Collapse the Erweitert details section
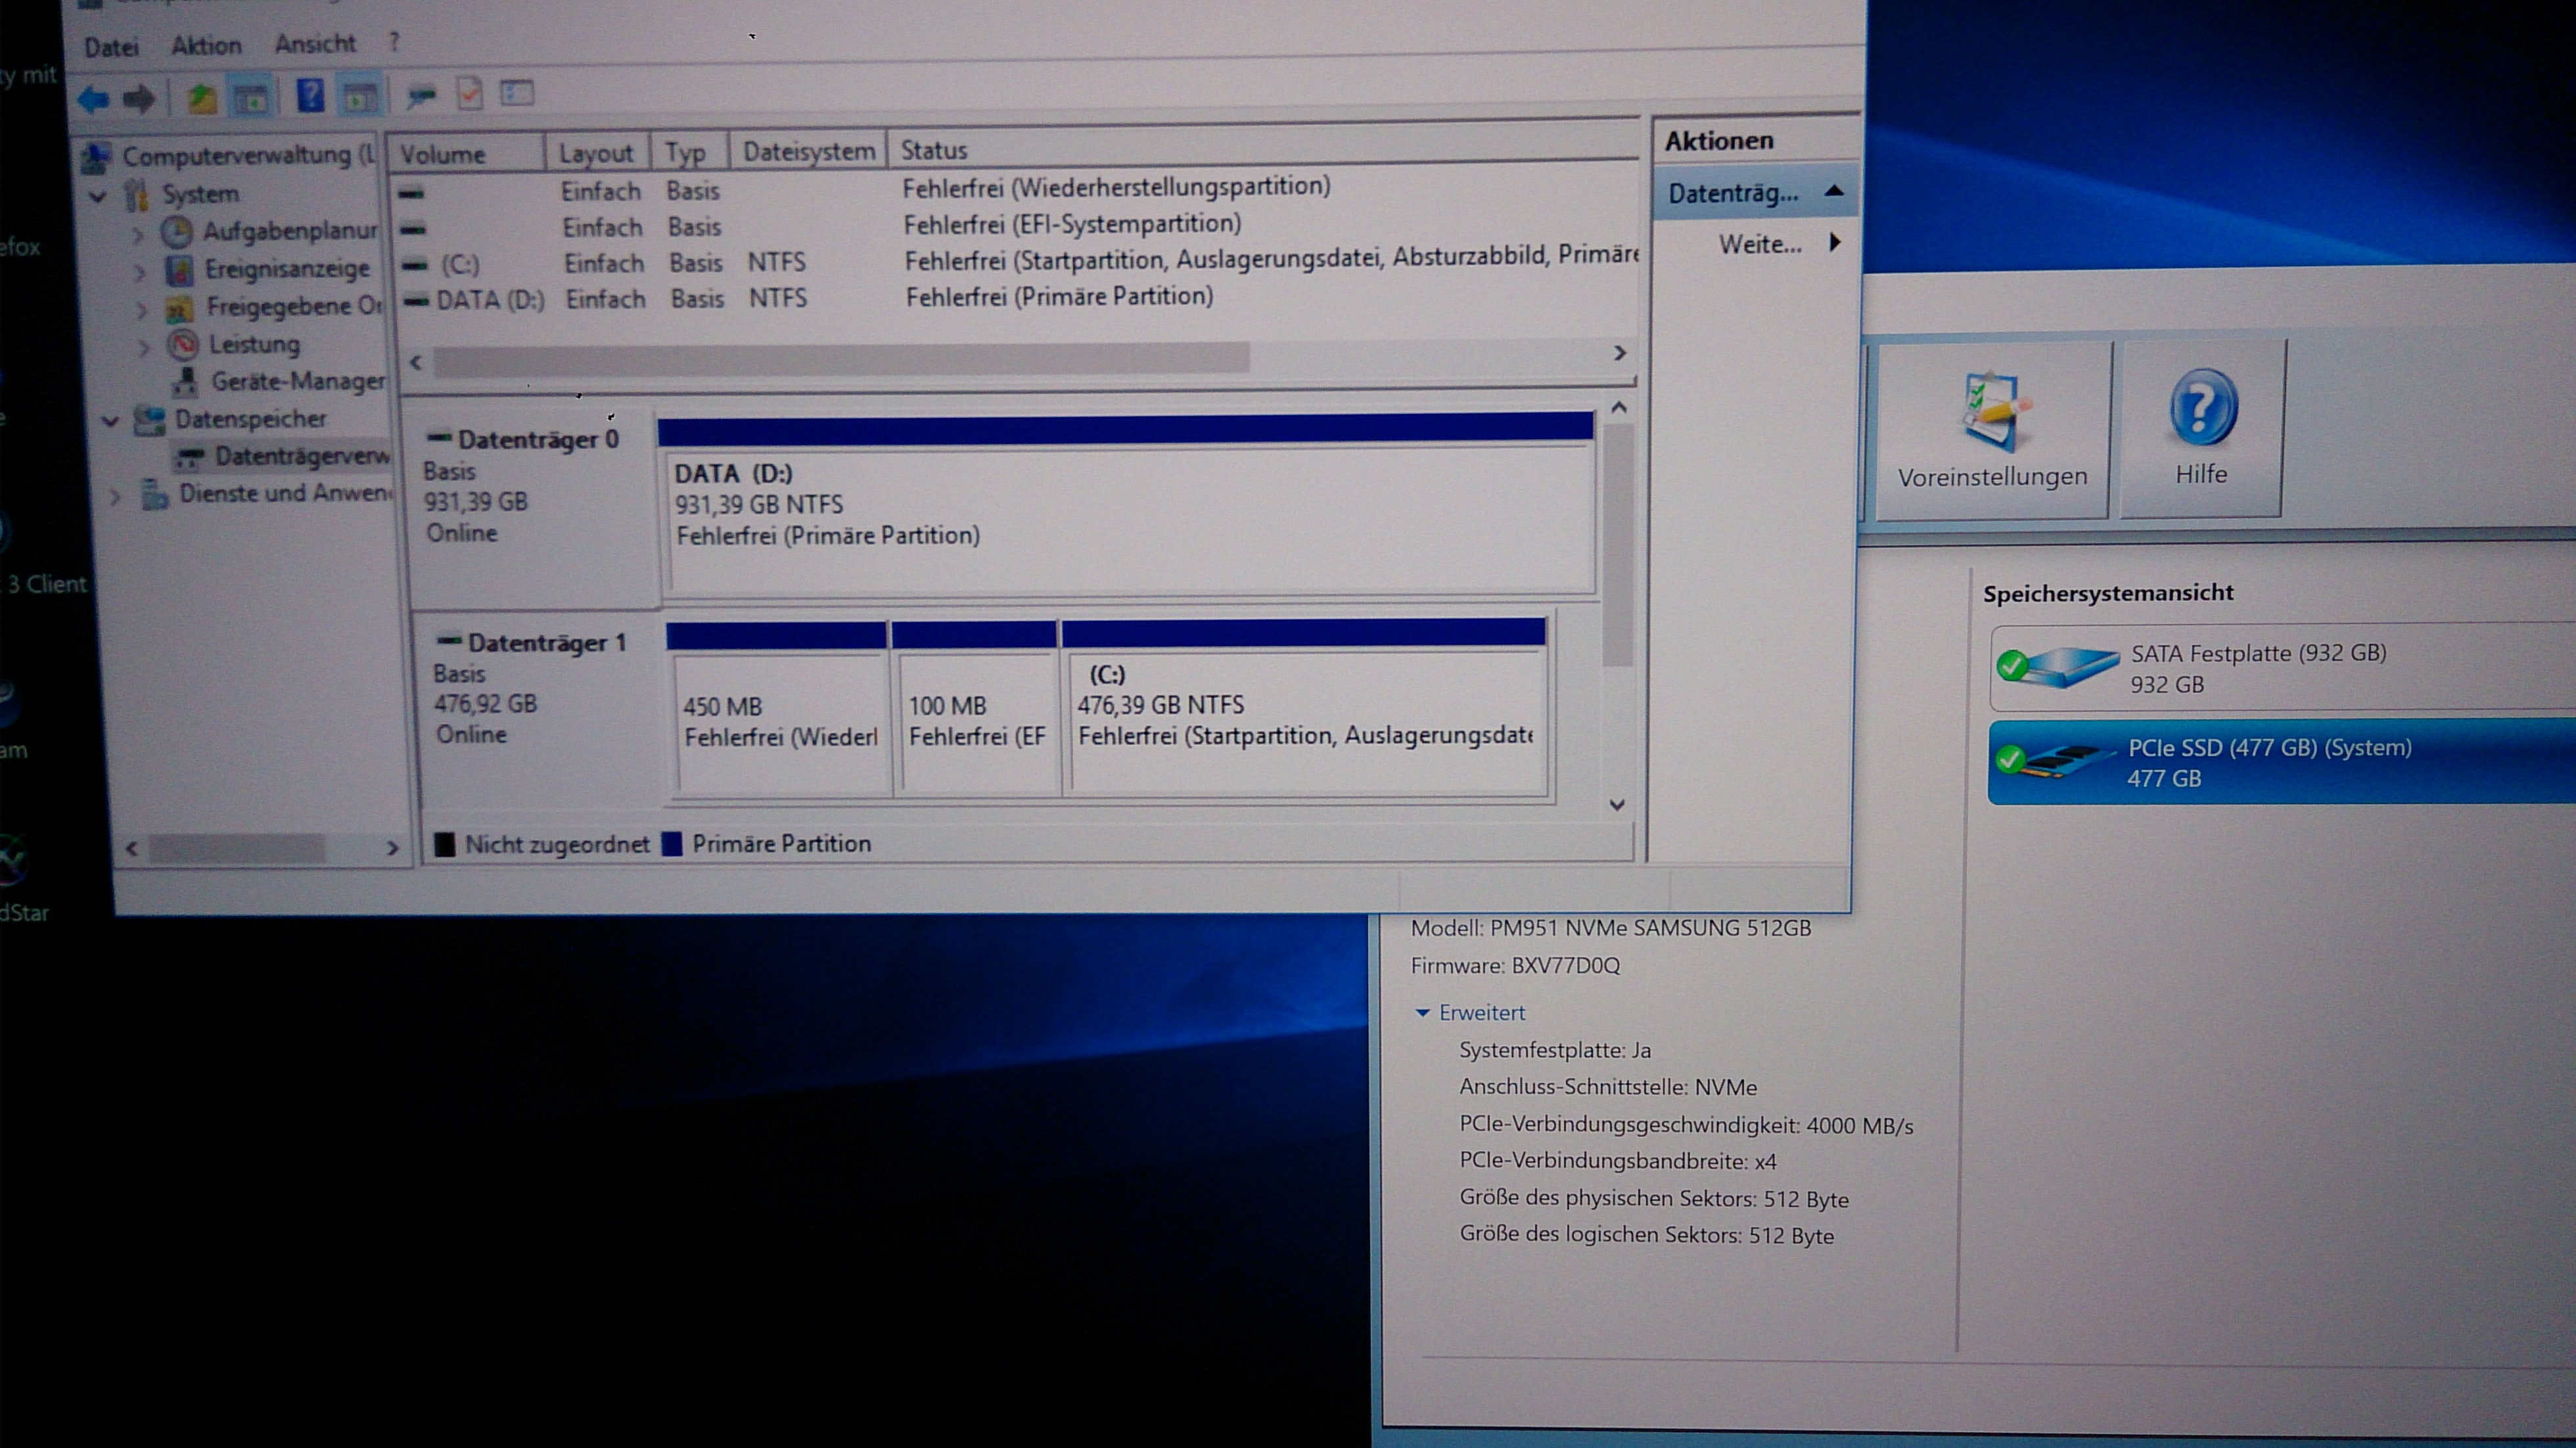2576x1448 pixels. (x=1422, y=1013)
